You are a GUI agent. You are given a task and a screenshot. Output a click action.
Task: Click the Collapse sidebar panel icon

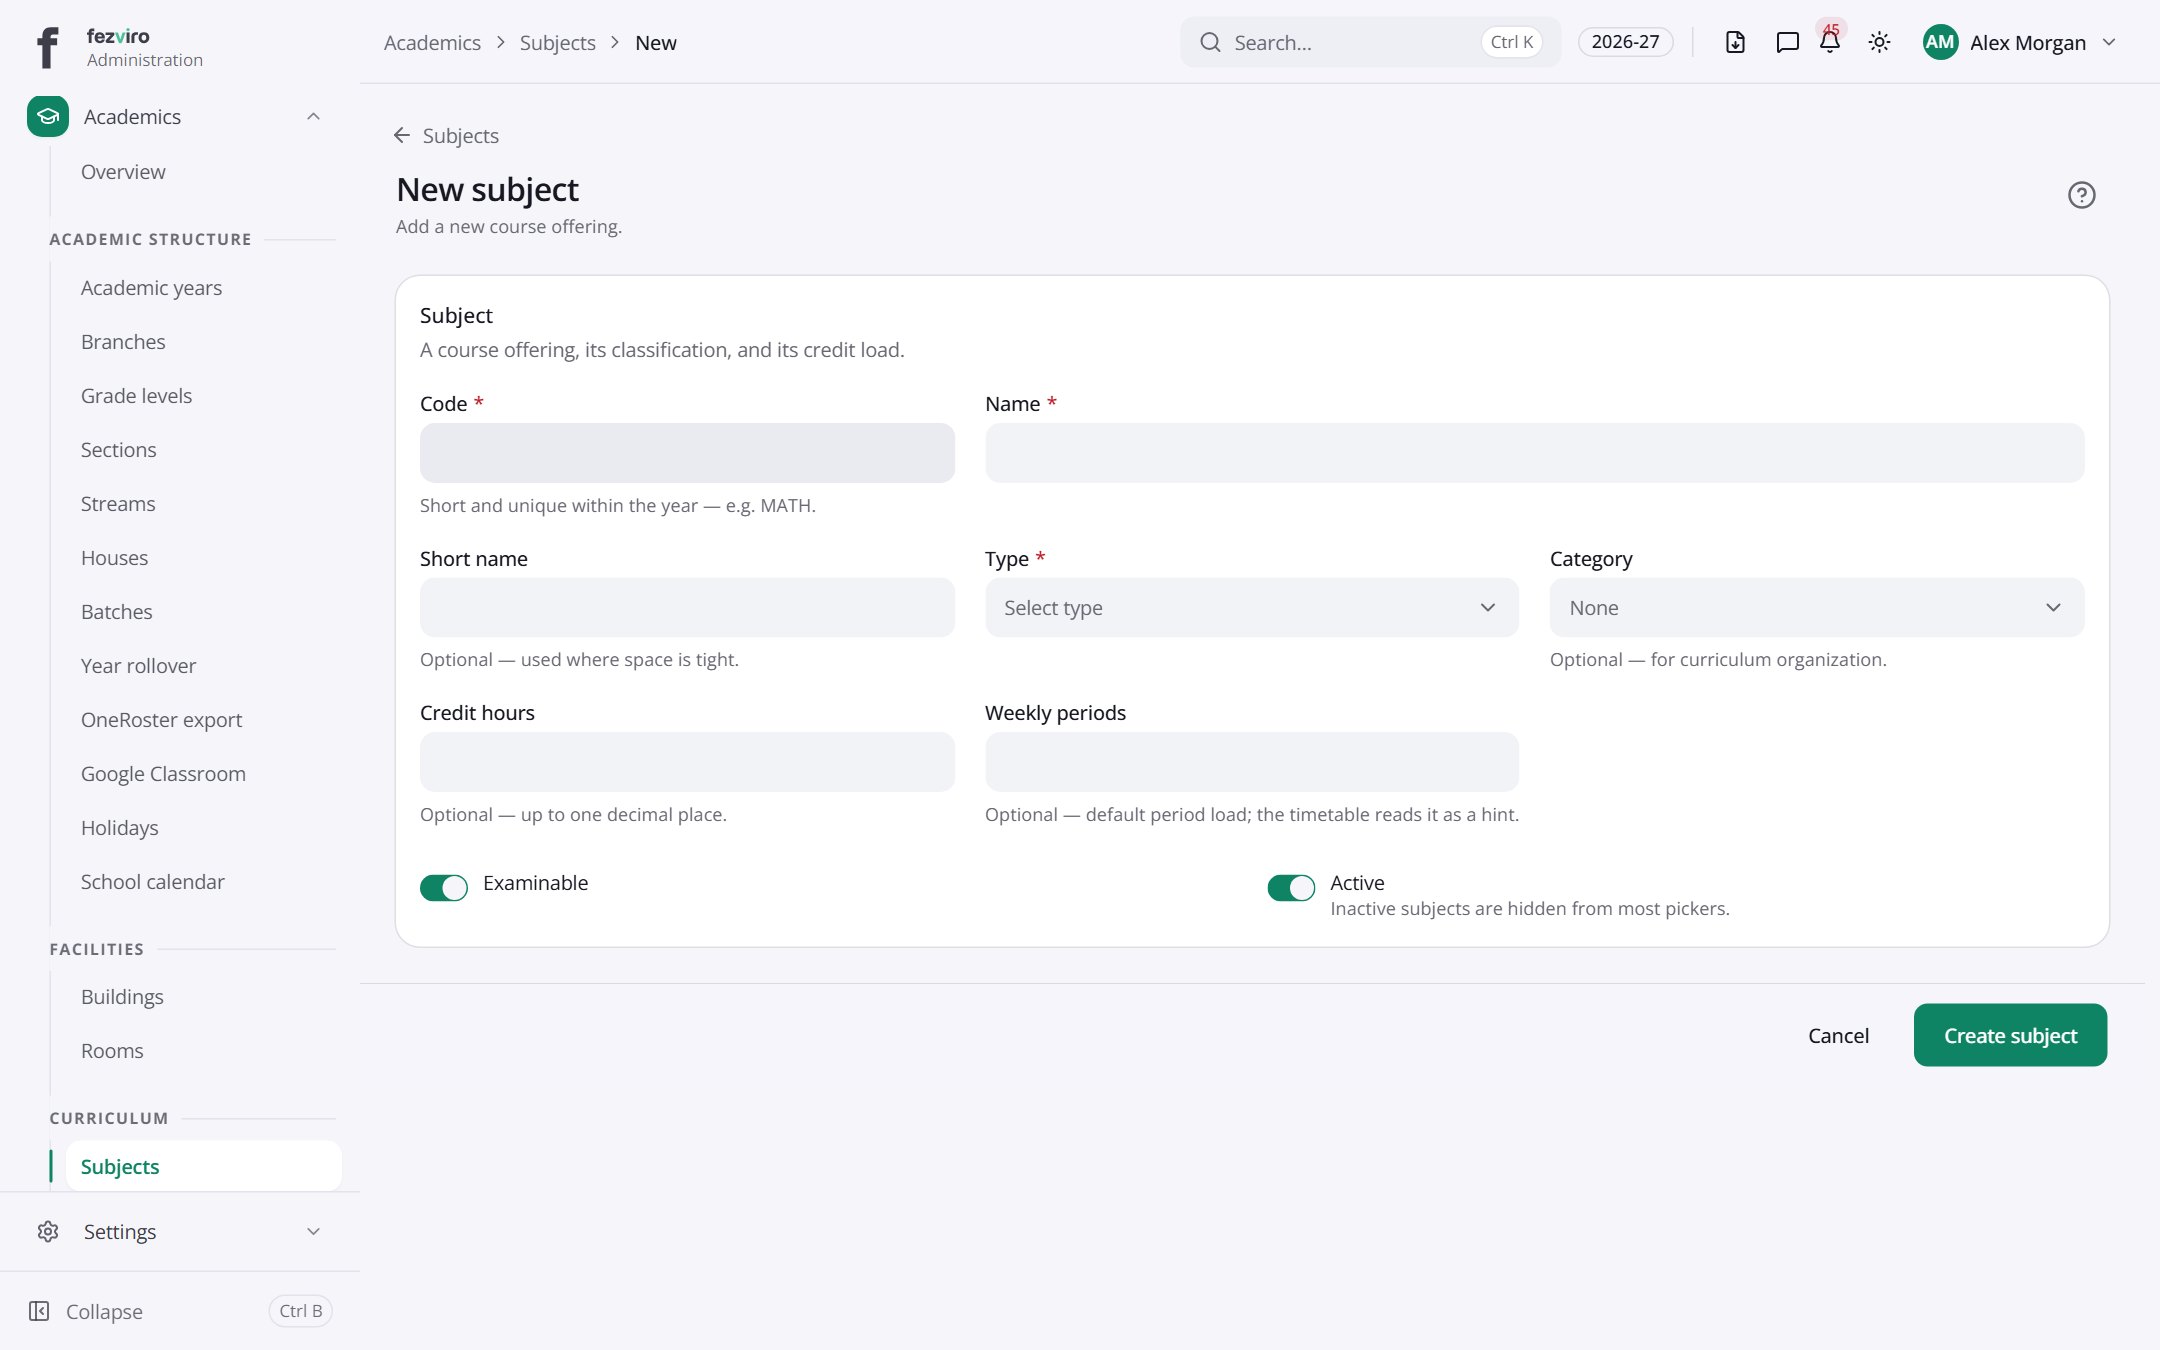click(x=39, y=1311)
